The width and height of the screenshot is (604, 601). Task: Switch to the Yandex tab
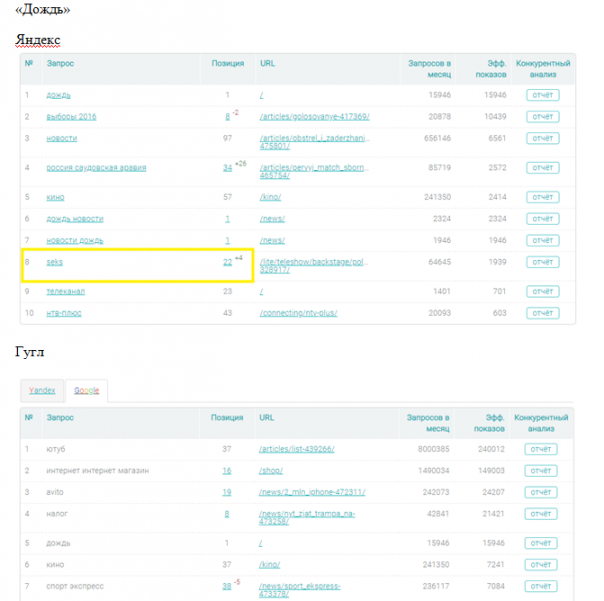click(42, 390)
